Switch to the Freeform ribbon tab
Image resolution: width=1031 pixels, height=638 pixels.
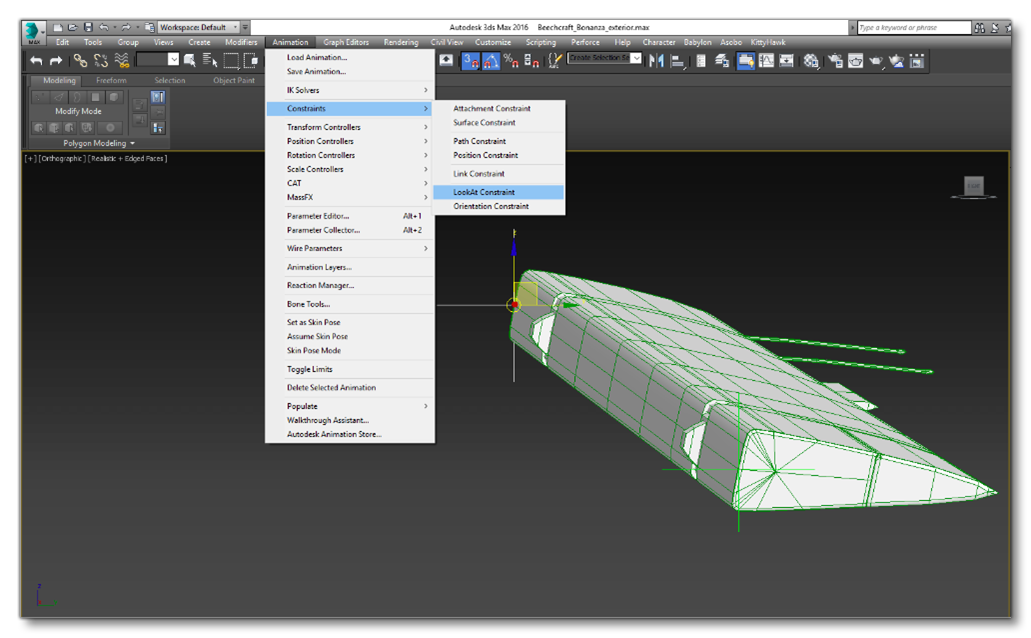point(113,80)
